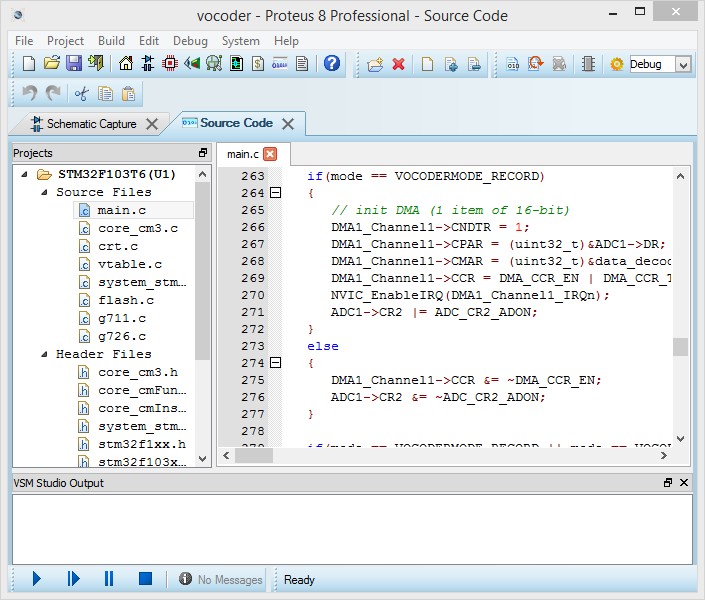This screenshot has width=705, height=600.
Task: Advance the simulation one frame with step button
Action: click(x=73, y=578)
